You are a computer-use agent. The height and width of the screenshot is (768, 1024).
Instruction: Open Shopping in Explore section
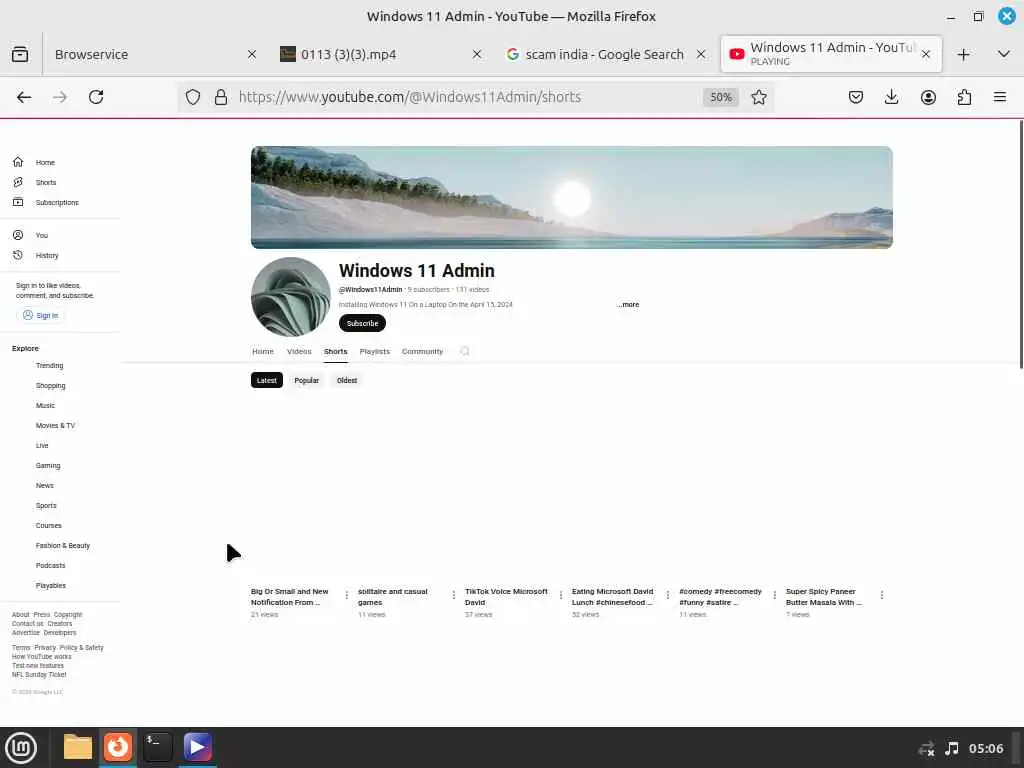50,386
